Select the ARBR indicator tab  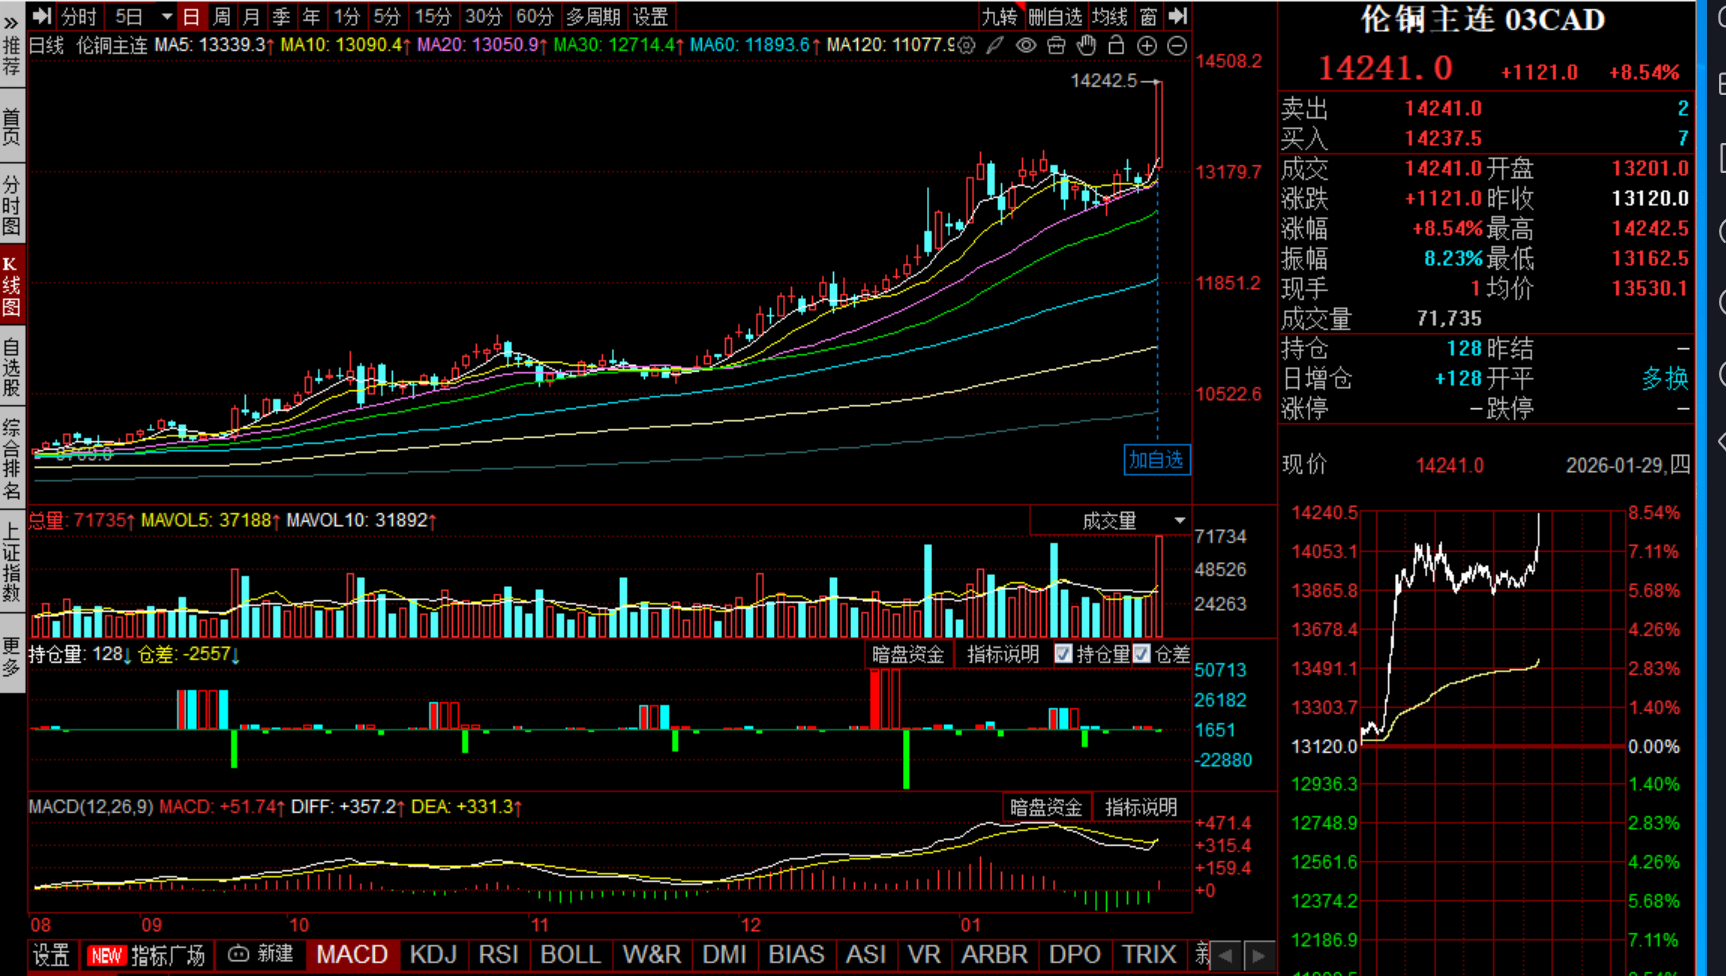(994, 955)
